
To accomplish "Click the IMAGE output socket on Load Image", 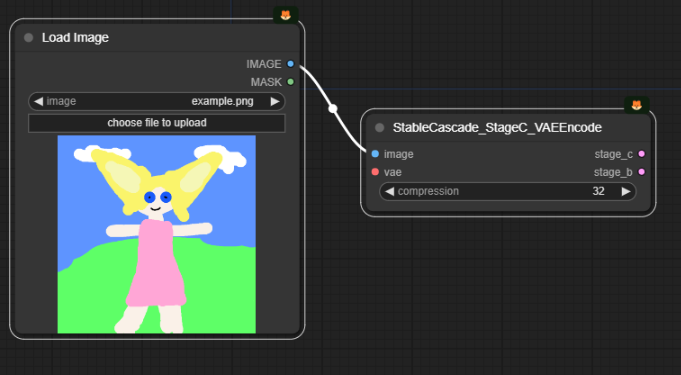I will 291,64.
